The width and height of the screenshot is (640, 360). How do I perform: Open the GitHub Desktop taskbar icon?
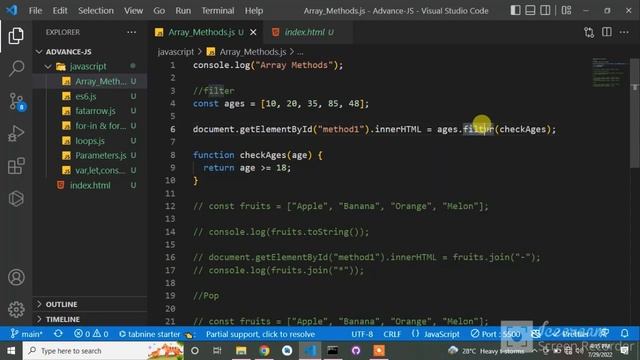[356, 351]
